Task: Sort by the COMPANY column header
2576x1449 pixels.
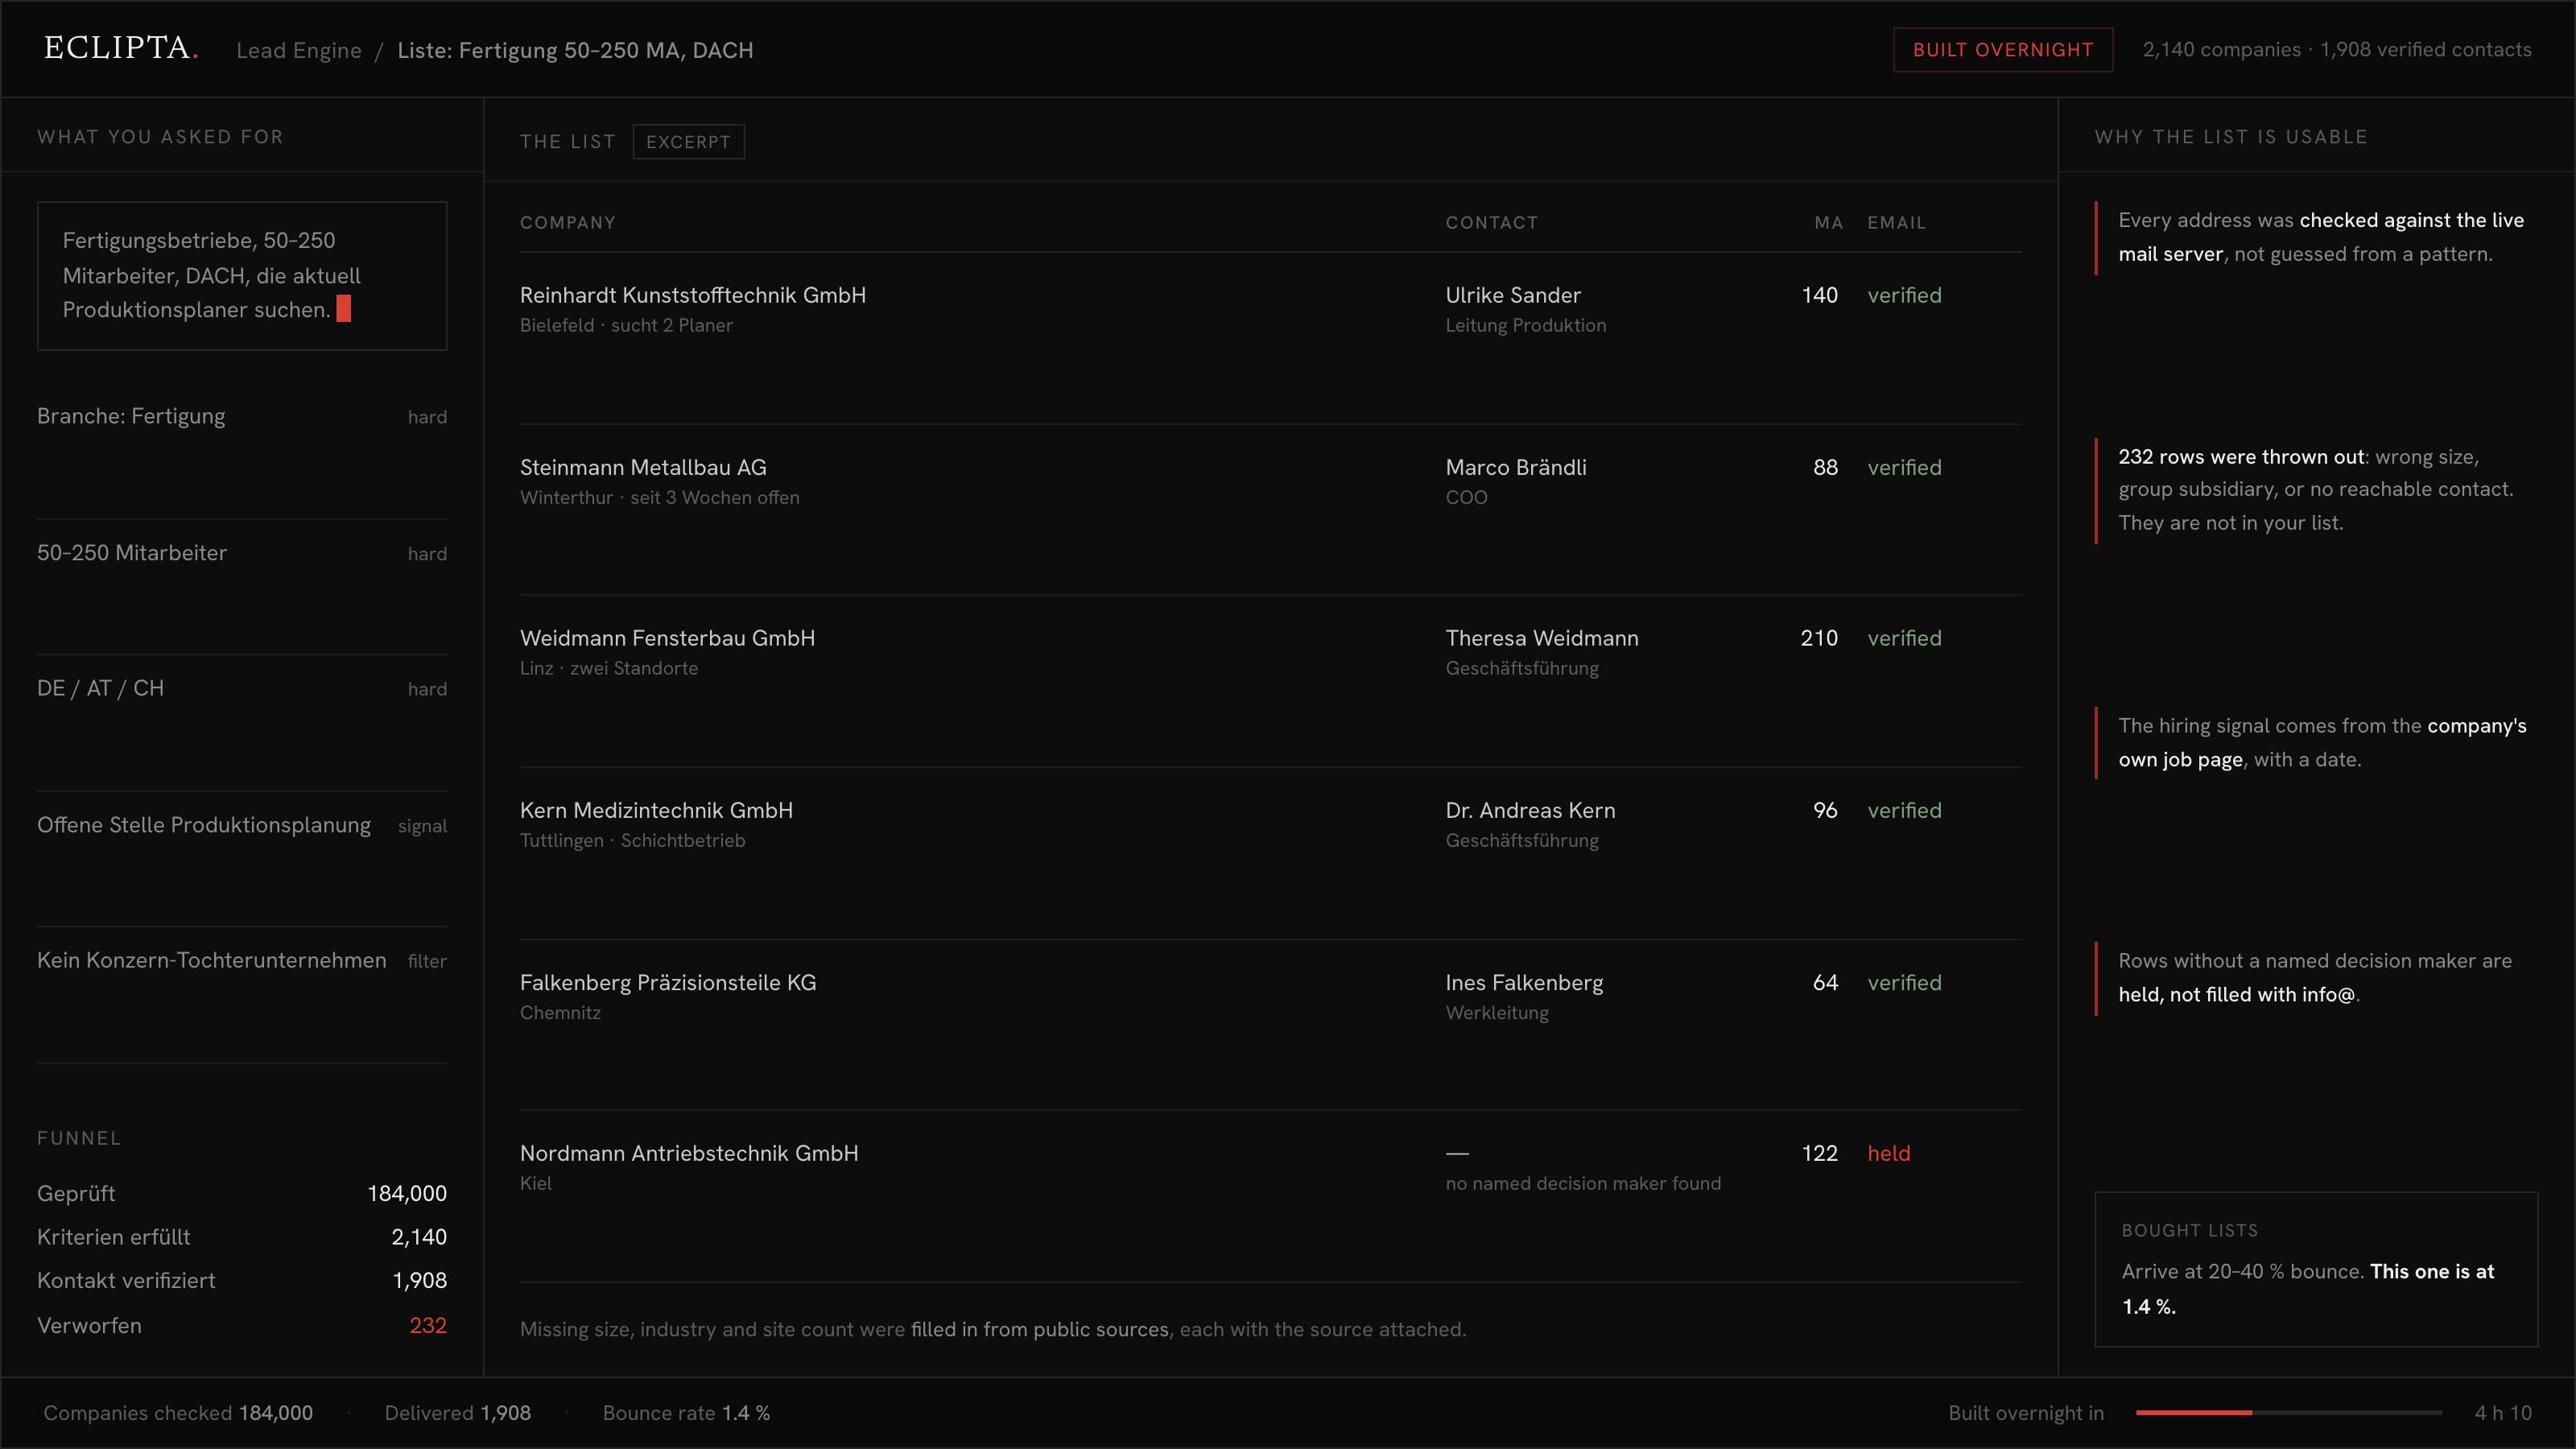Action: pyautogui.click(x=567, y=223)
